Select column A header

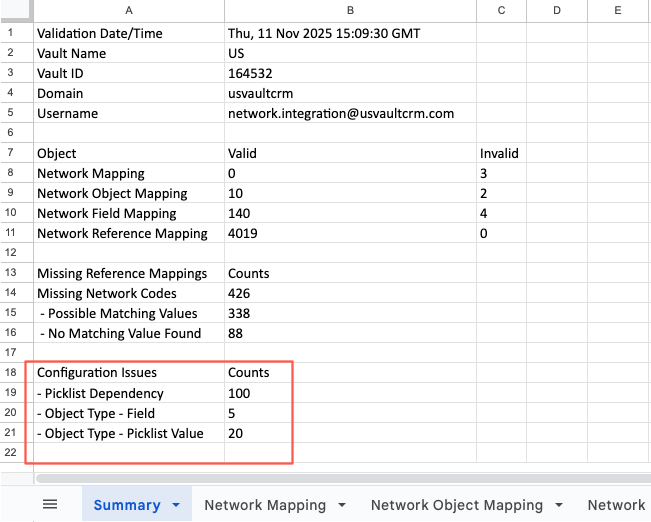(128, 10)
